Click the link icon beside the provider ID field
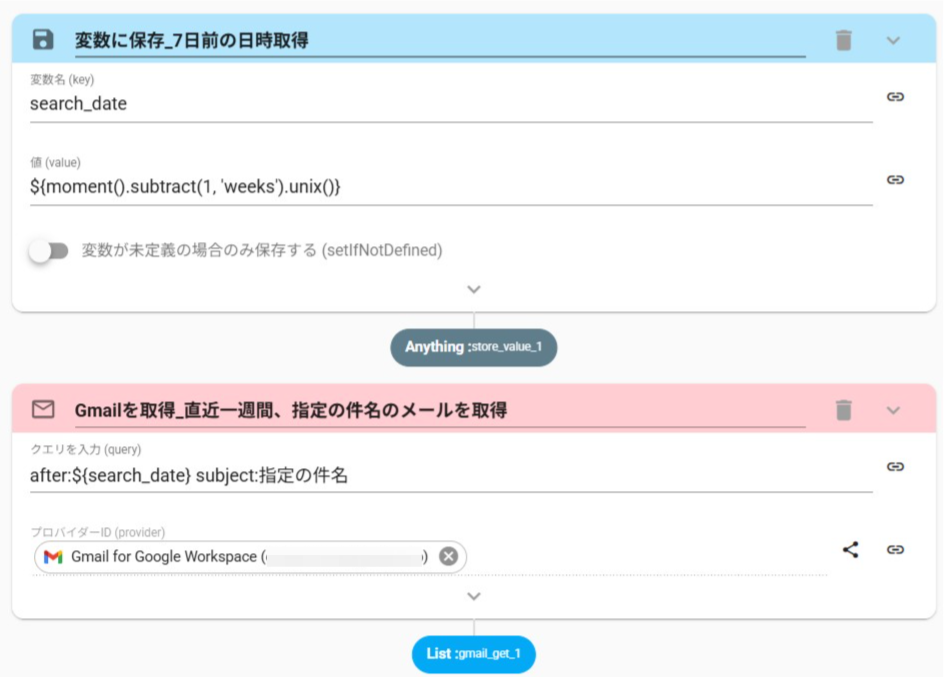 [896, 549]
